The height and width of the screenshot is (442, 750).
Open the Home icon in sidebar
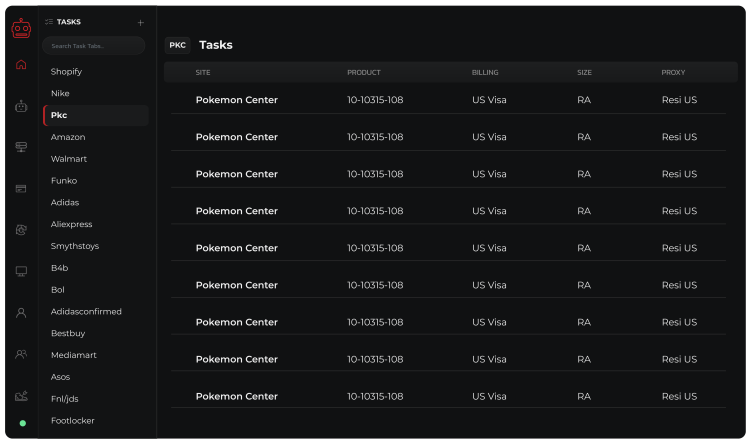point(21,65)
